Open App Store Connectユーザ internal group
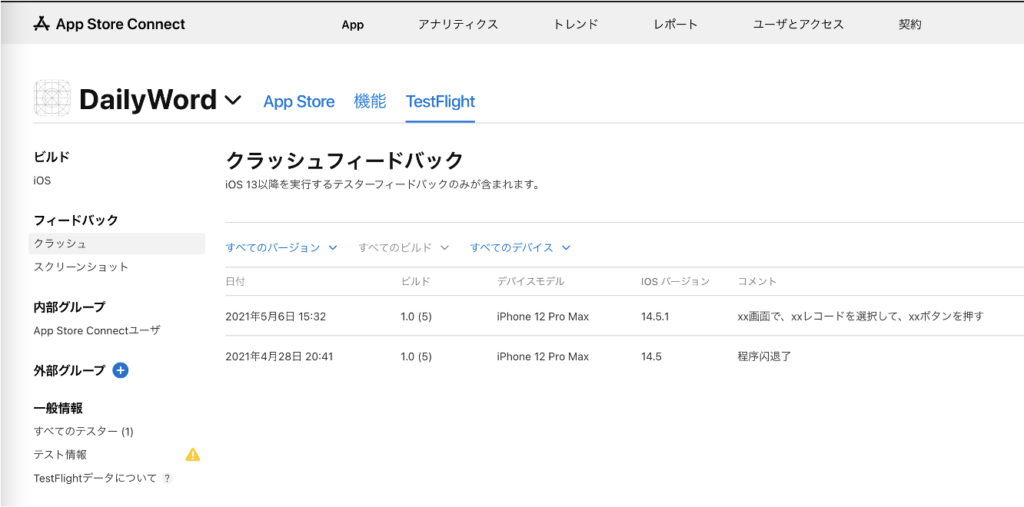The height and width of the screenshot is (507, 1024). [x=97, y=331]
